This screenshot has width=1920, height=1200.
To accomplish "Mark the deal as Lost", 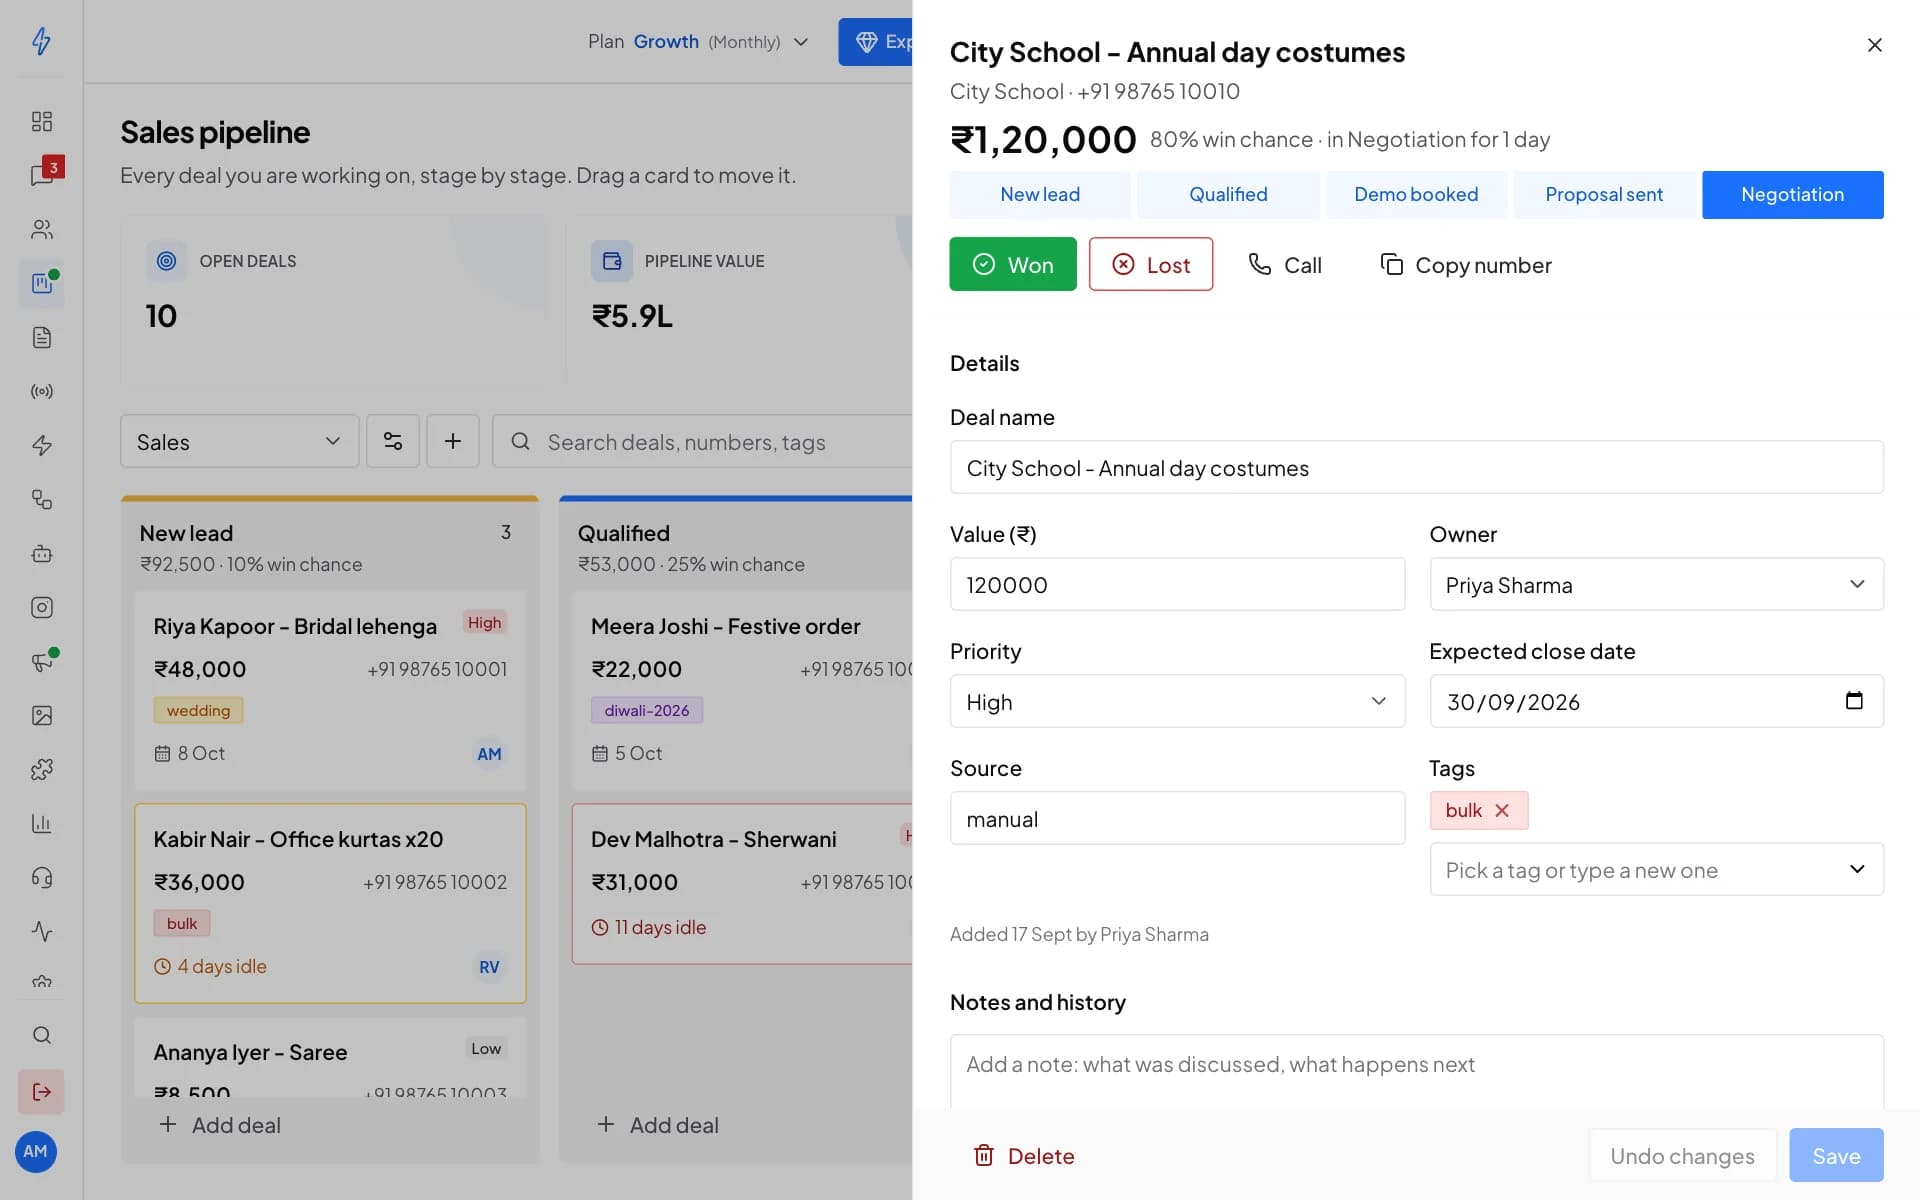I will click(x=1151, y=264).
